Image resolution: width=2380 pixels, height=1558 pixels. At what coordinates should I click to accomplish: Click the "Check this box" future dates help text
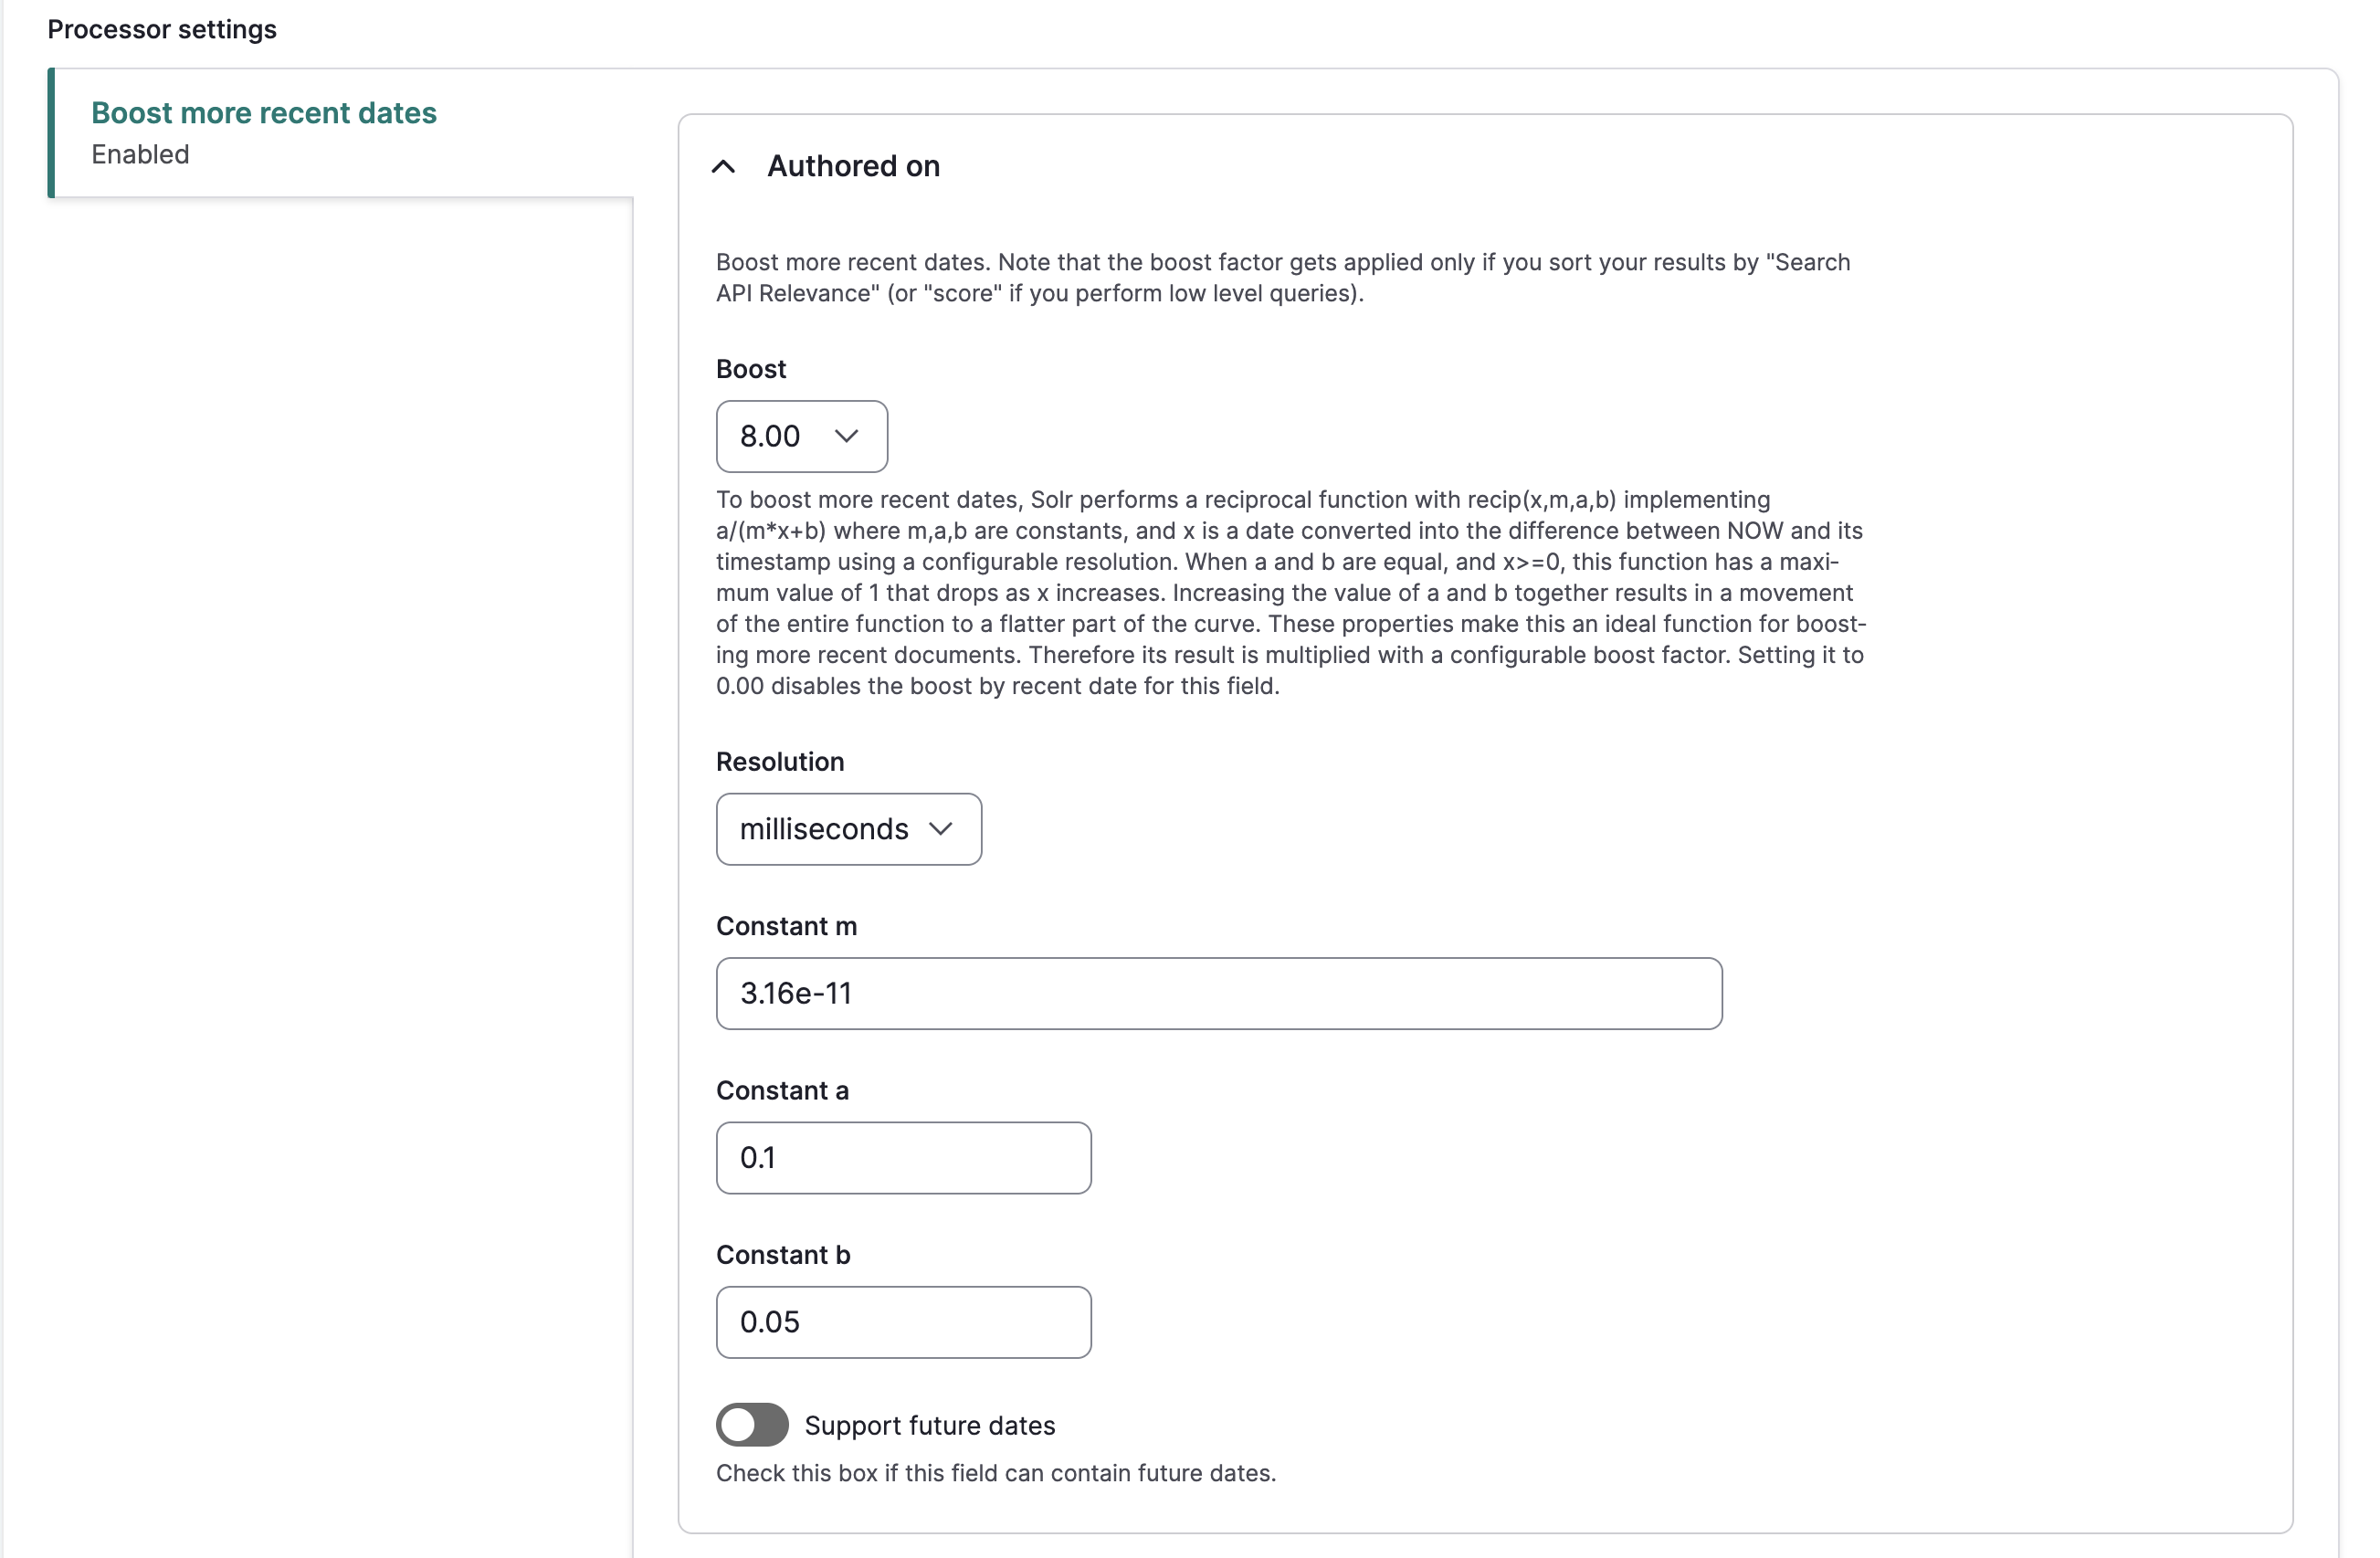(x=995, y=1472)
